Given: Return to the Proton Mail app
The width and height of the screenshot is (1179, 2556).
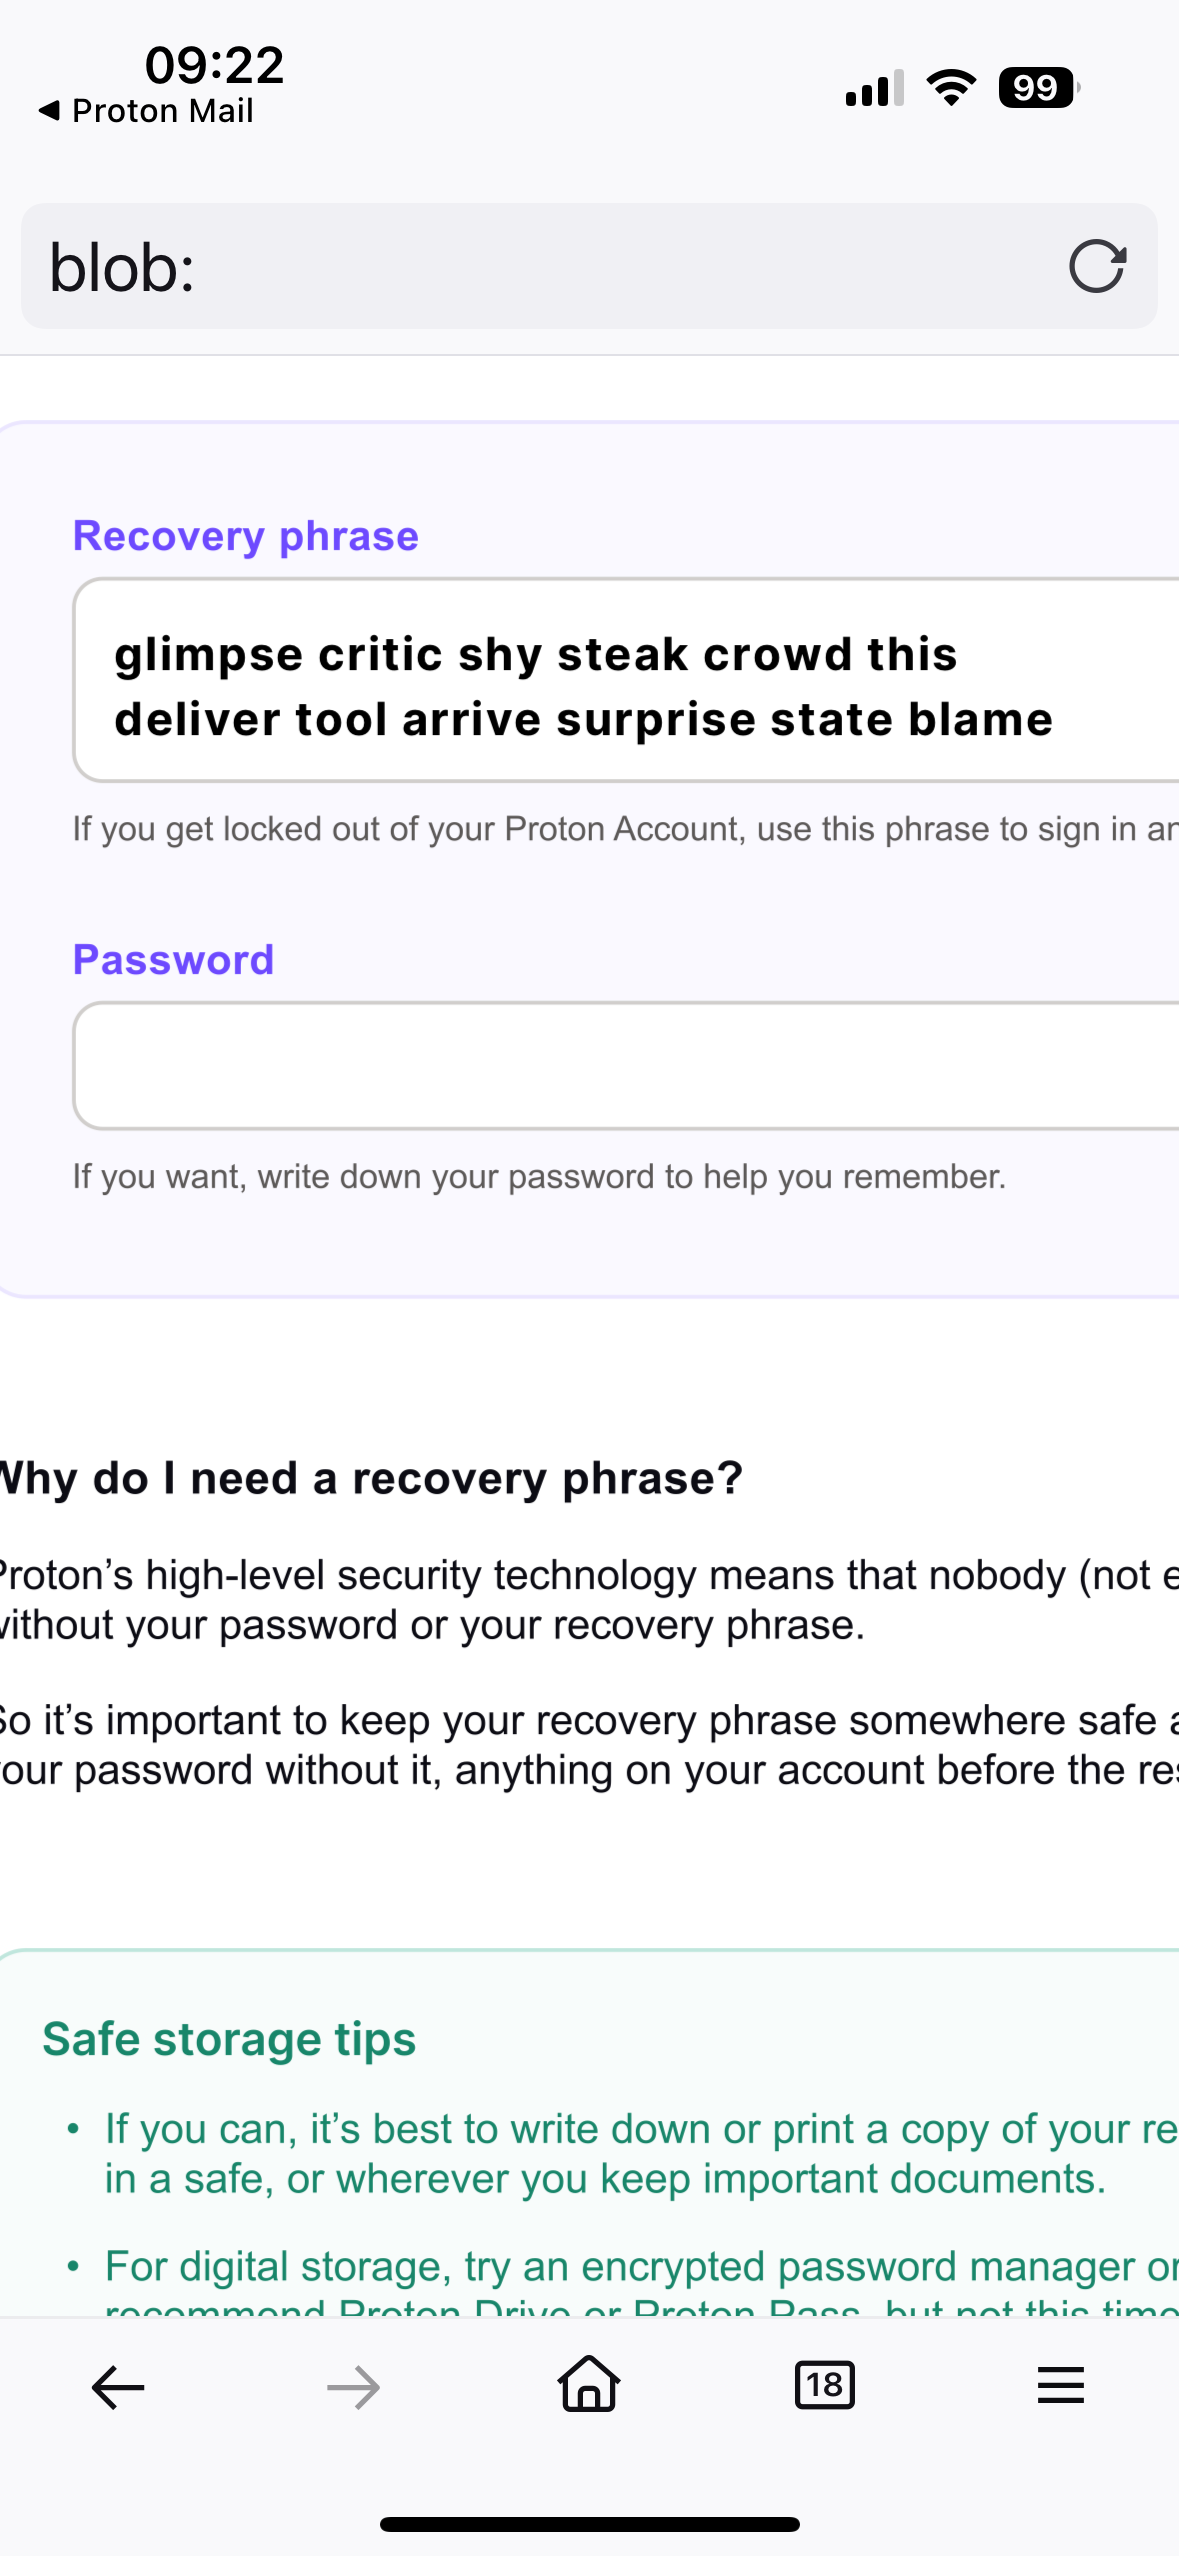Looking at the screenshot, I should coord(146,111).
